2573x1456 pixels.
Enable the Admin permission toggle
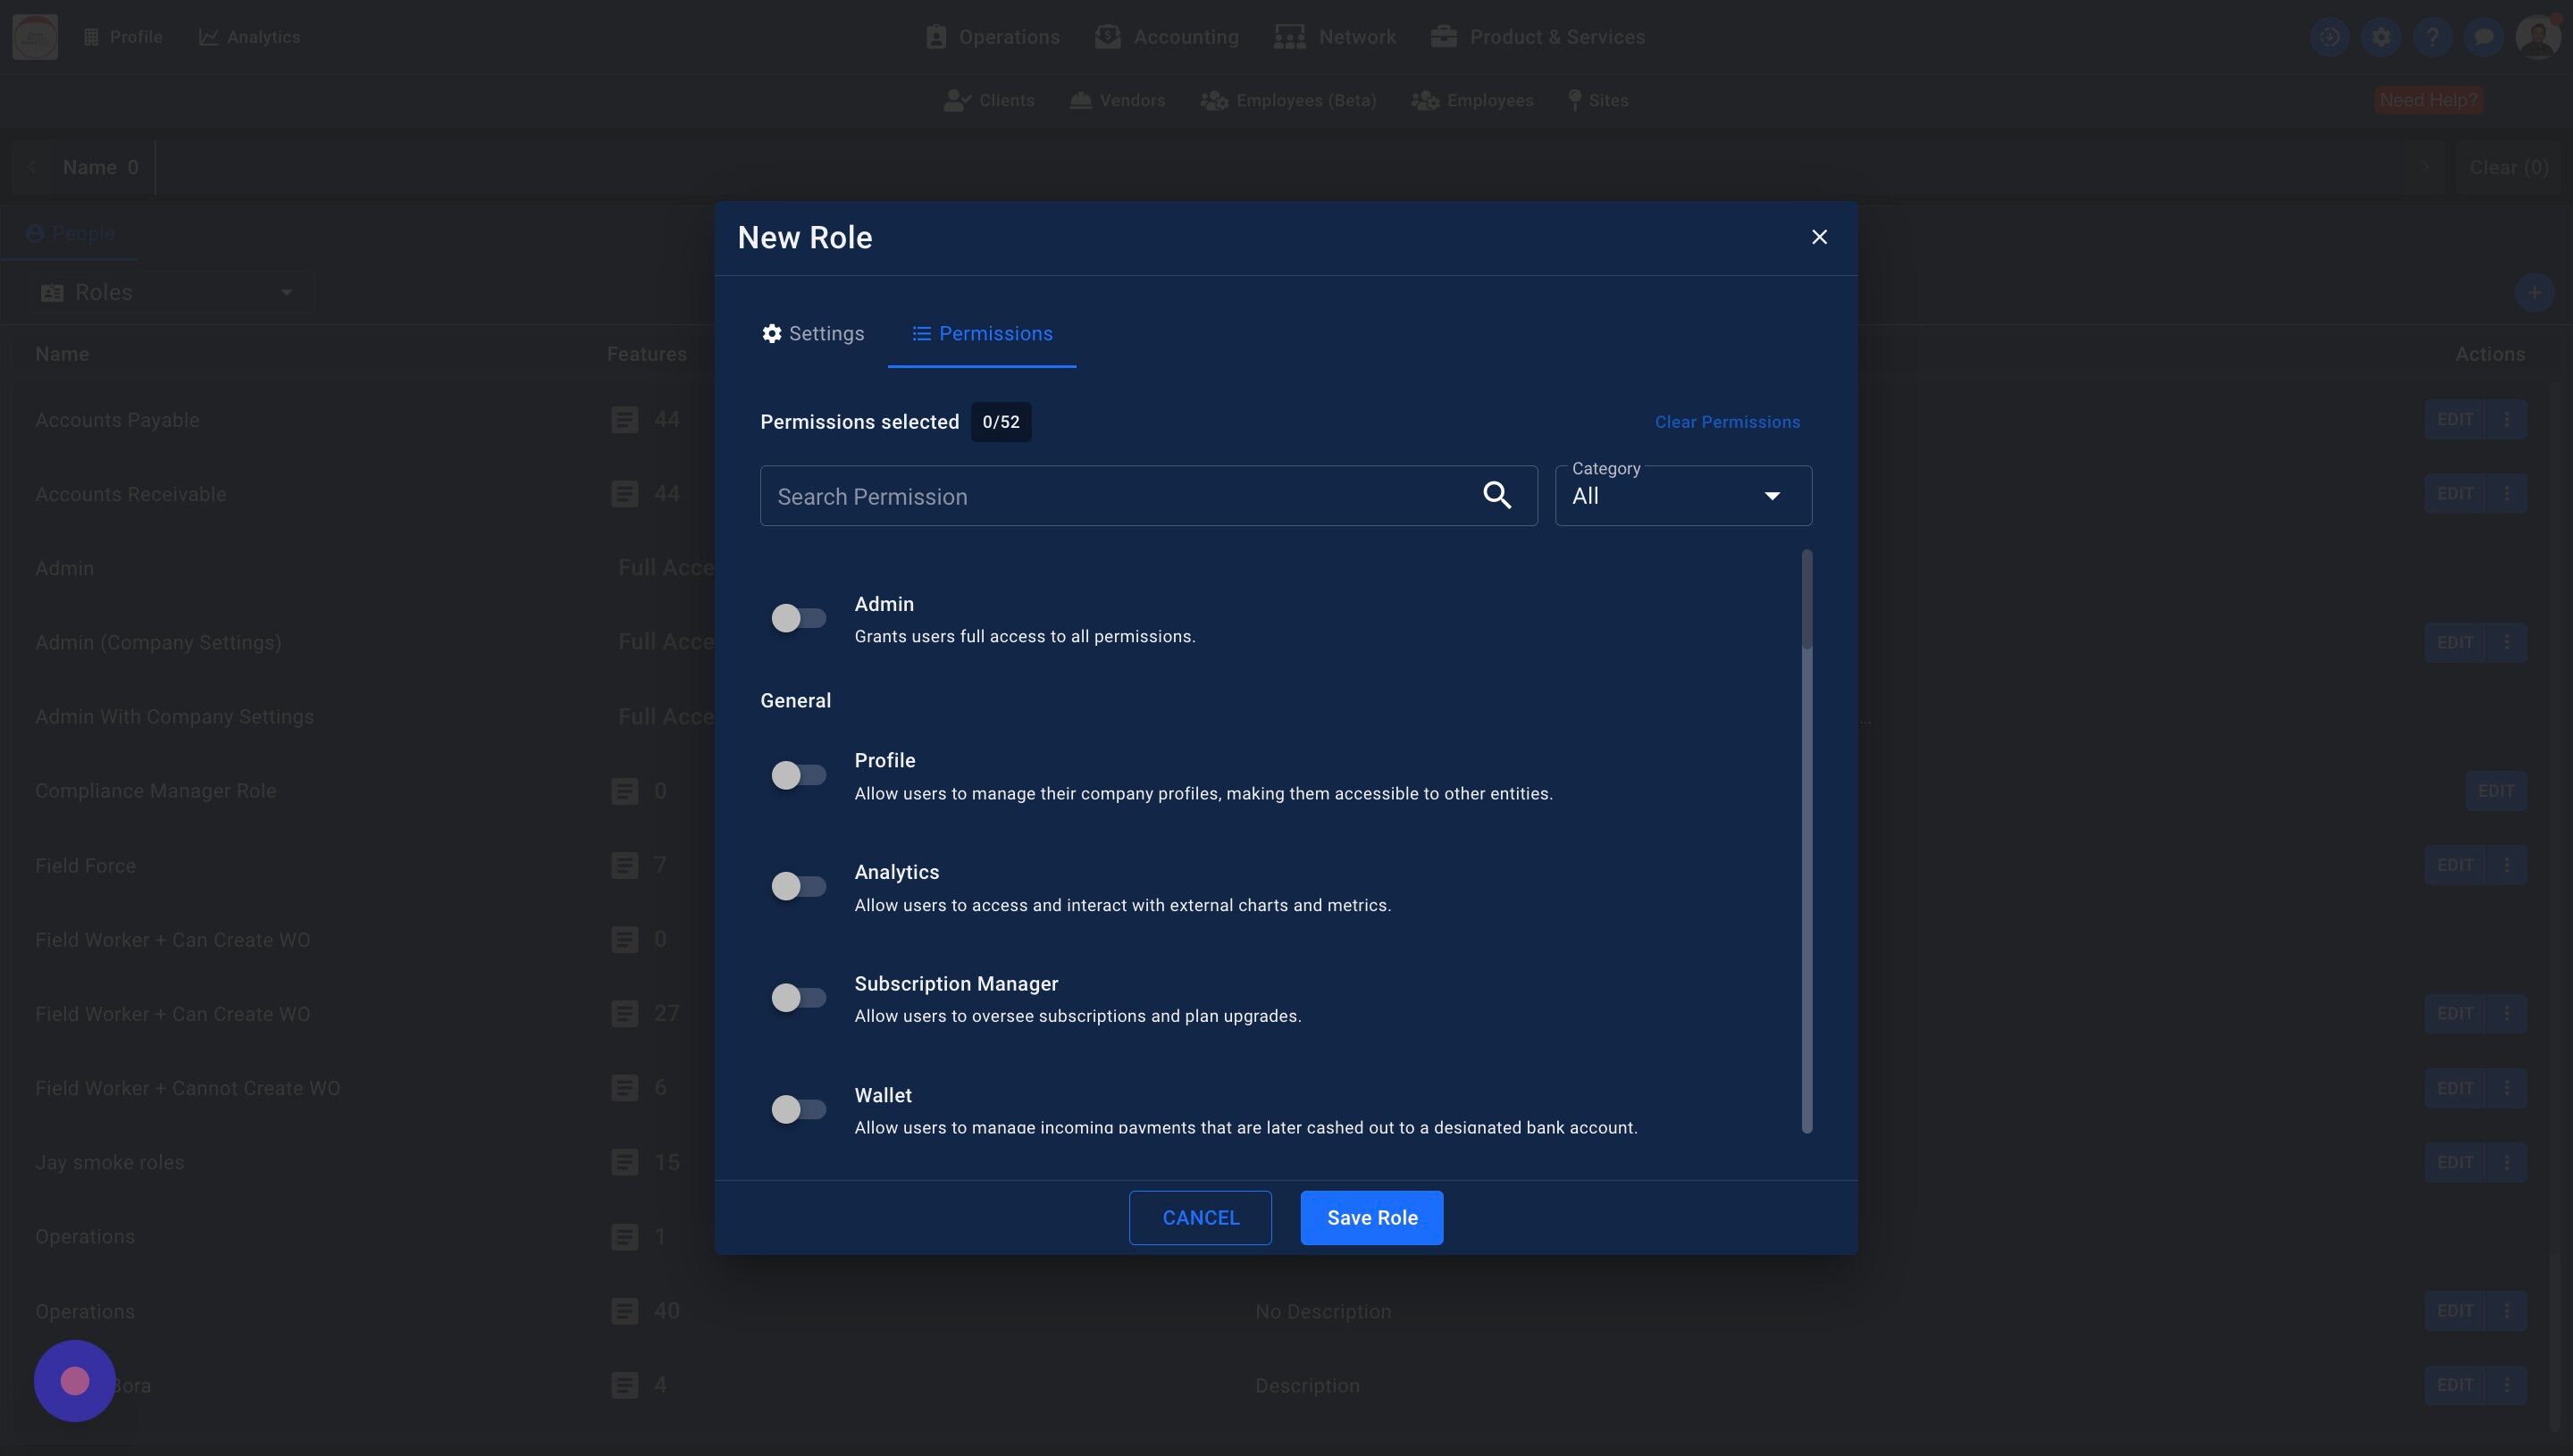point(798,618)
